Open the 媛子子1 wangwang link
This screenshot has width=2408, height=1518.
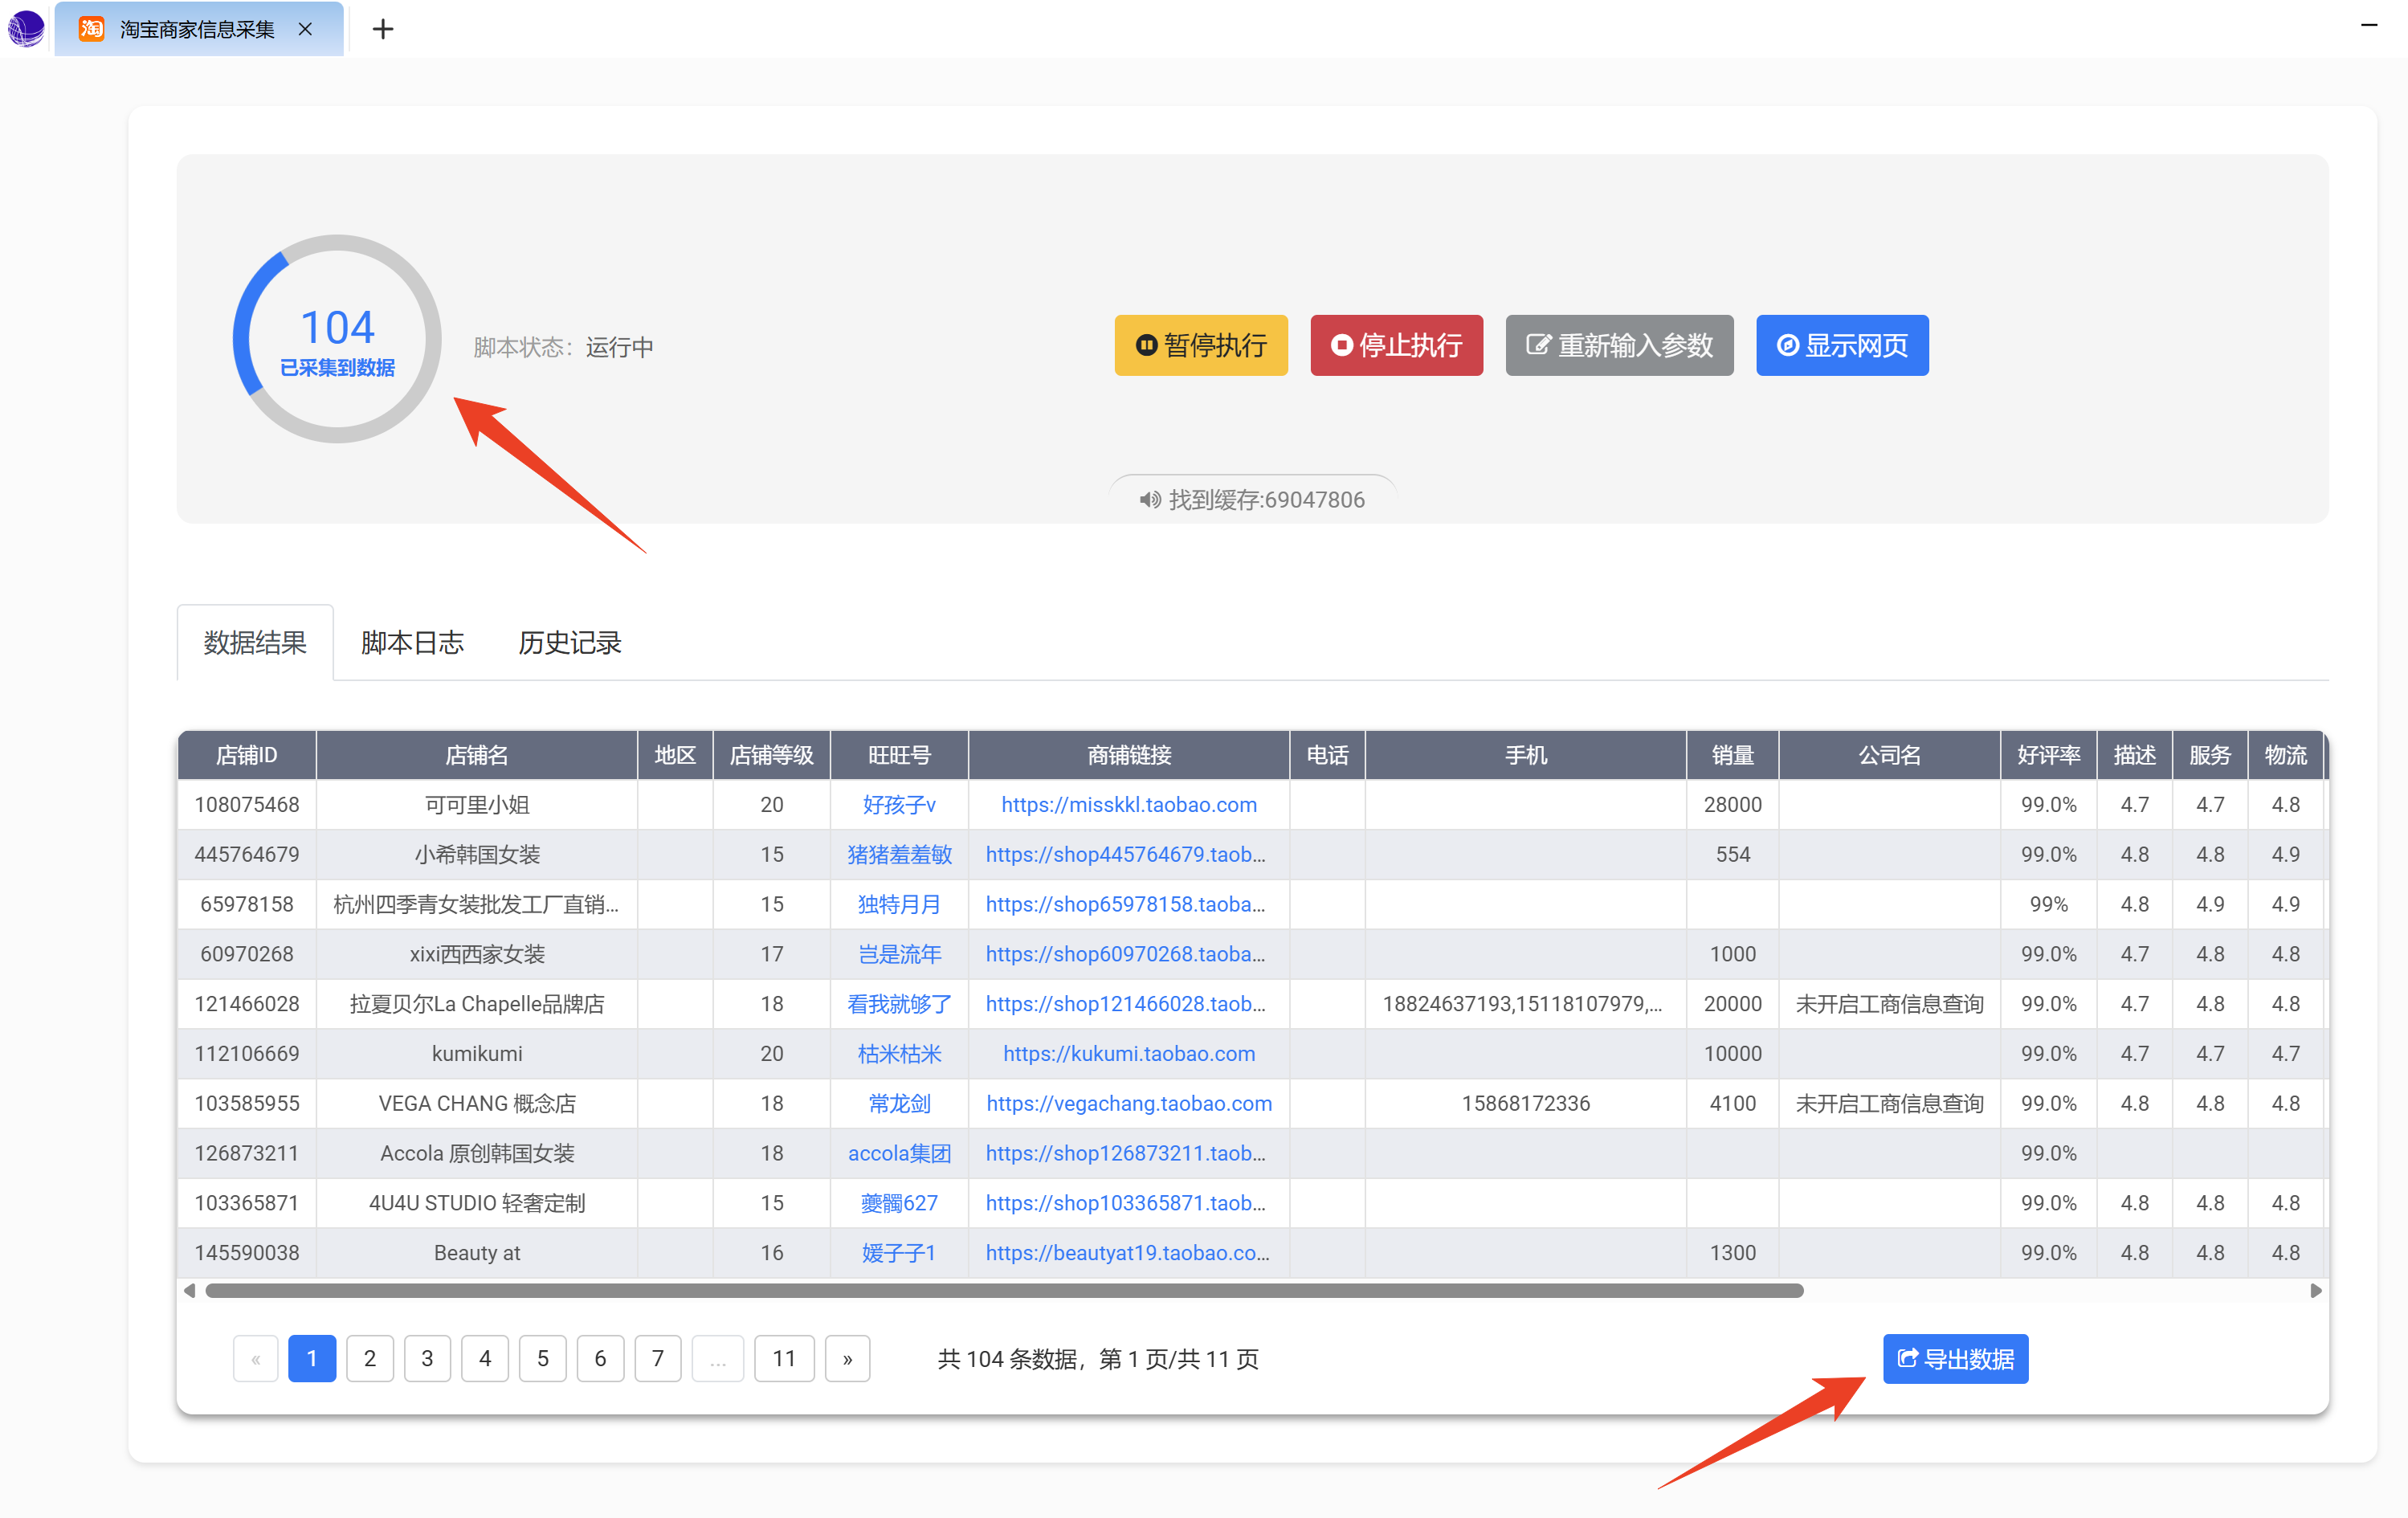click(899, 1253)
